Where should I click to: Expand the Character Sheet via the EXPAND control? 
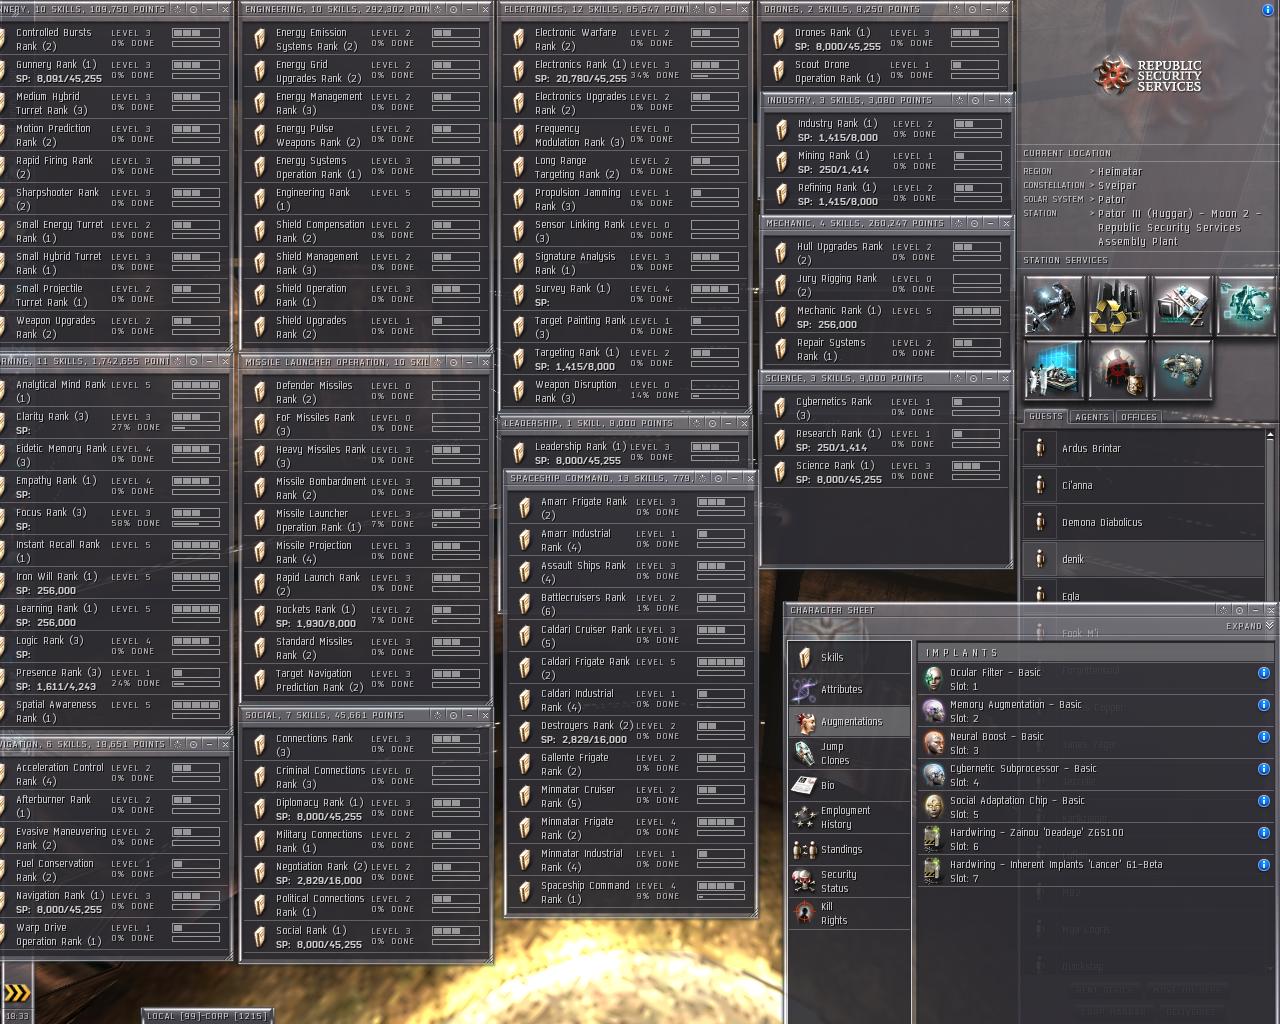[x=1250, y=626]
